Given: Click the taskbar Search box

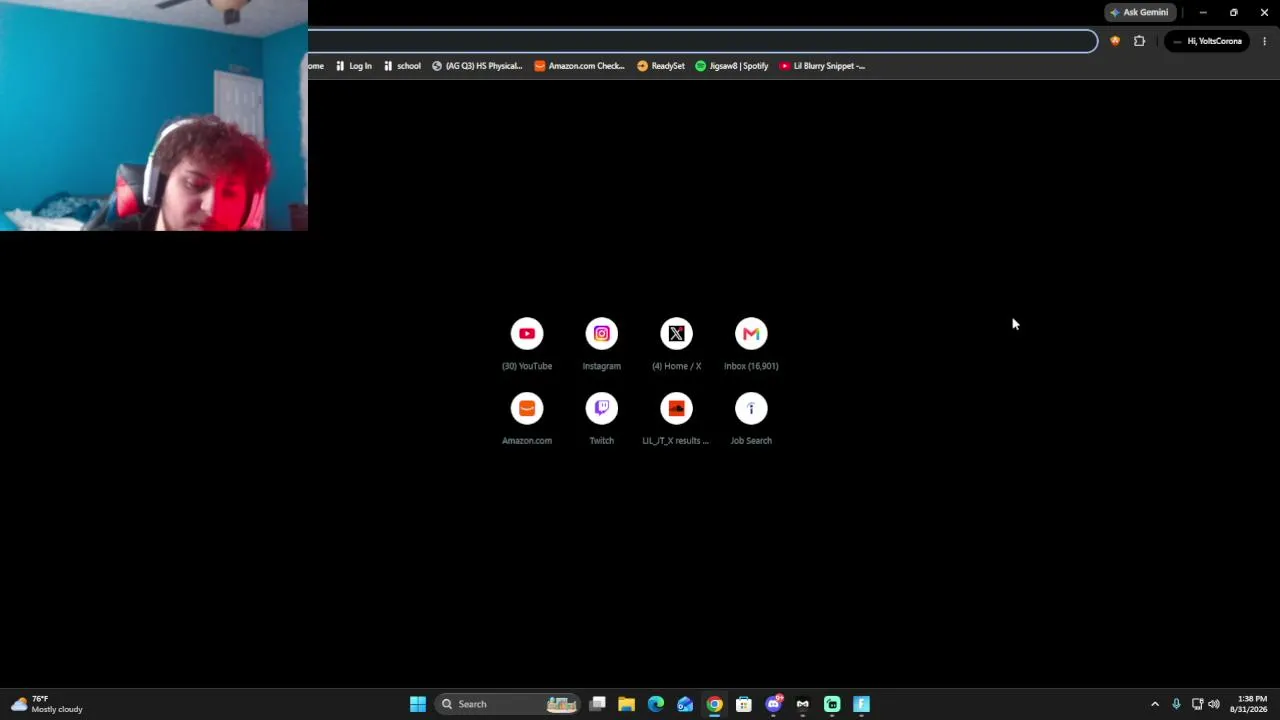Looking at the screenshot, I should 509,704.
